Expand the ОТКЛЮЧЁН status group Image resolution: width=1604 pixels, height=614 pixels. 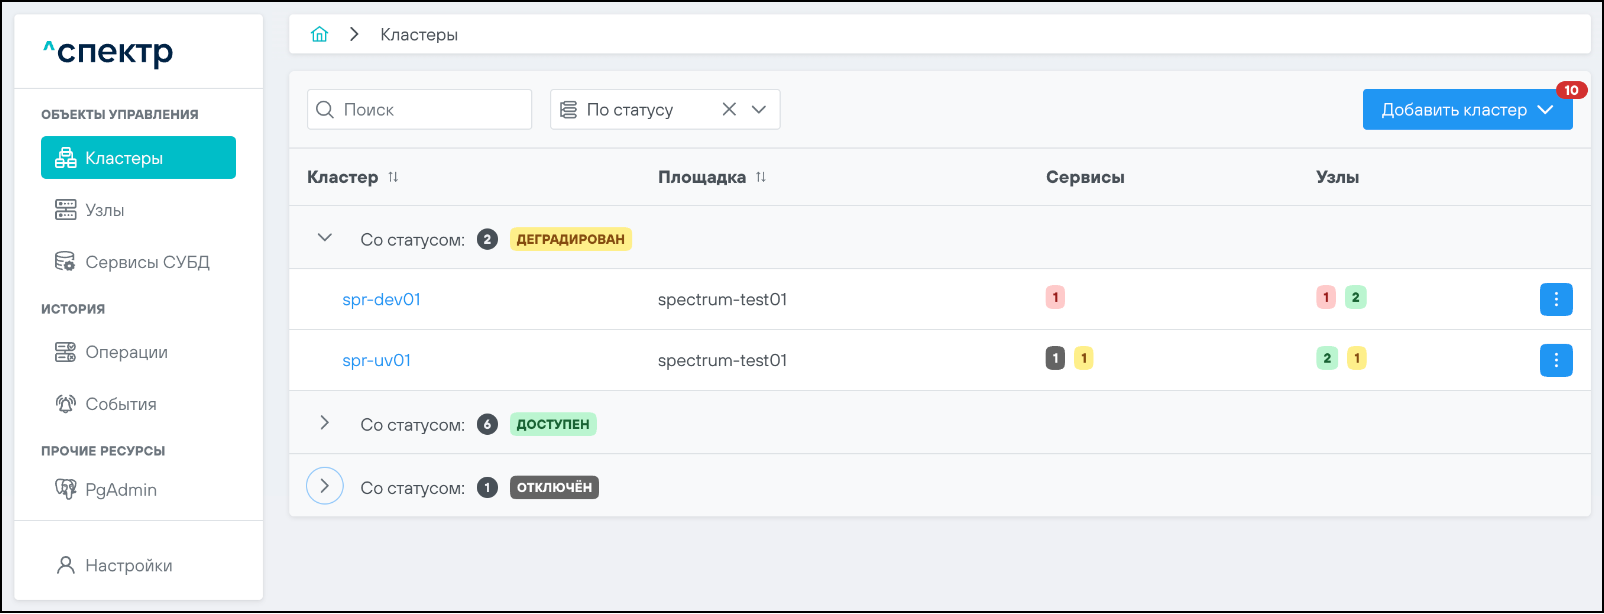tap(324, 486)
